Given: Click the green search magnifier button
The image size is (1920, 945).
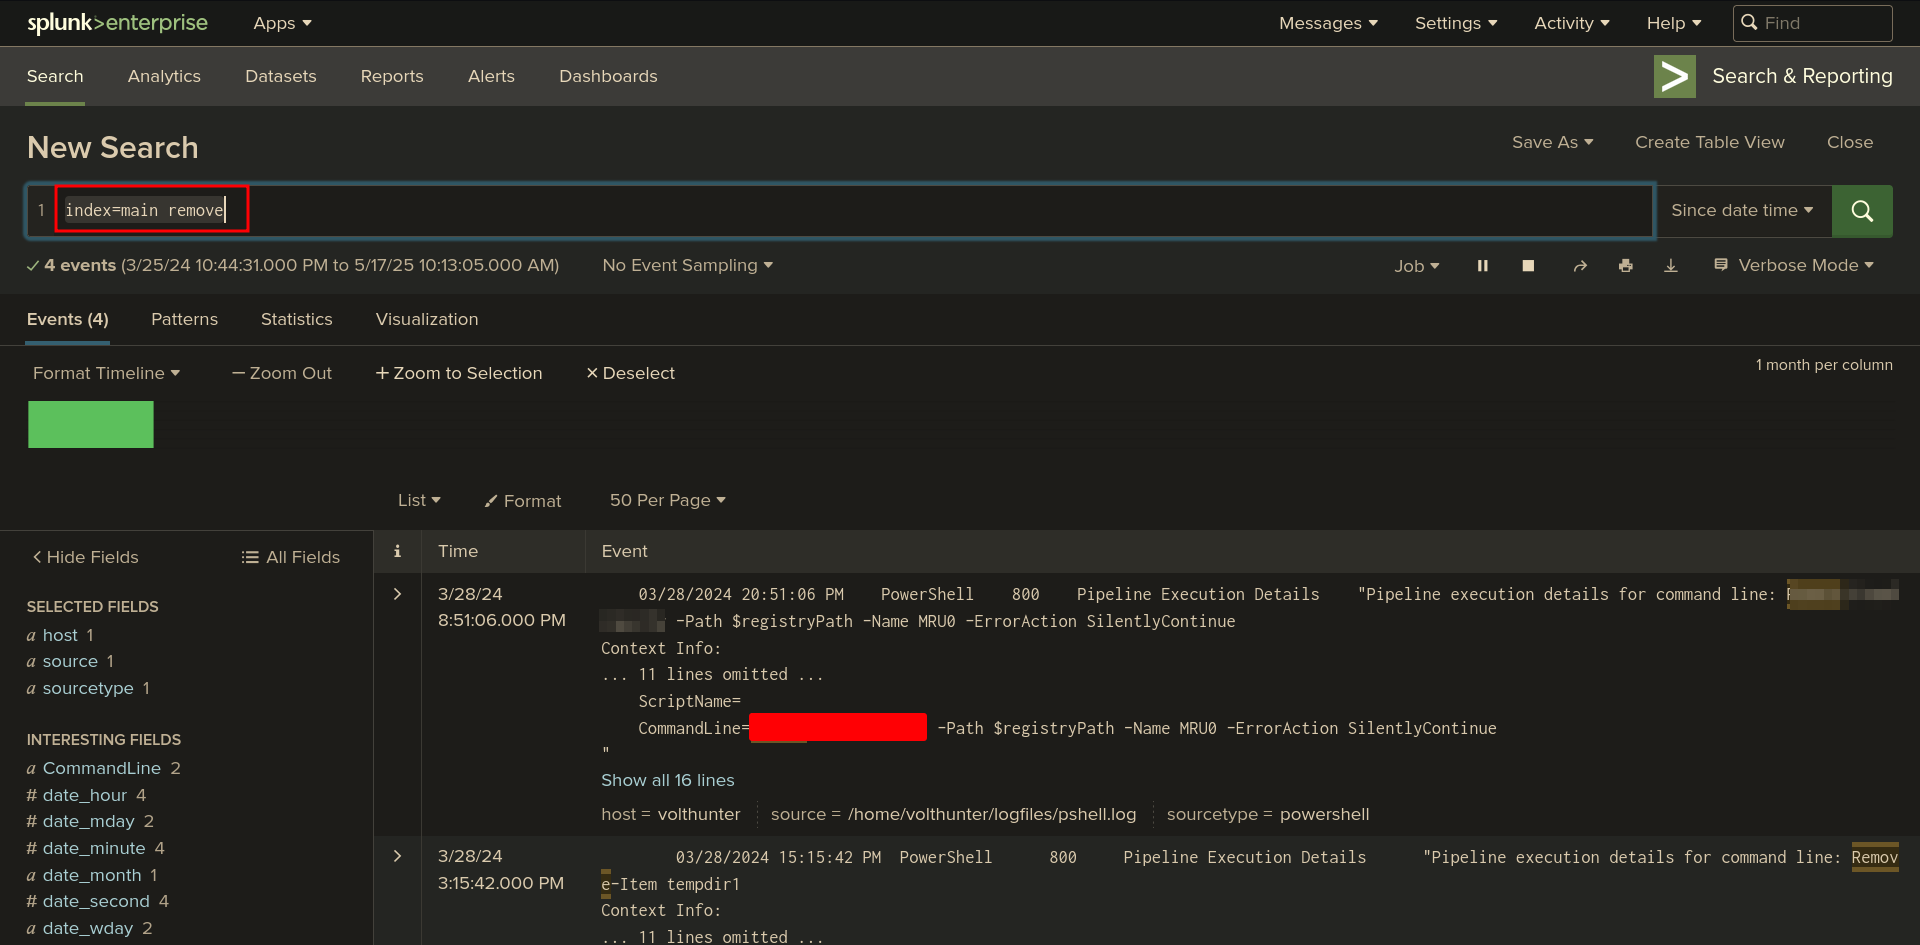Looking at the screenshot, I should click(1861, 211).
